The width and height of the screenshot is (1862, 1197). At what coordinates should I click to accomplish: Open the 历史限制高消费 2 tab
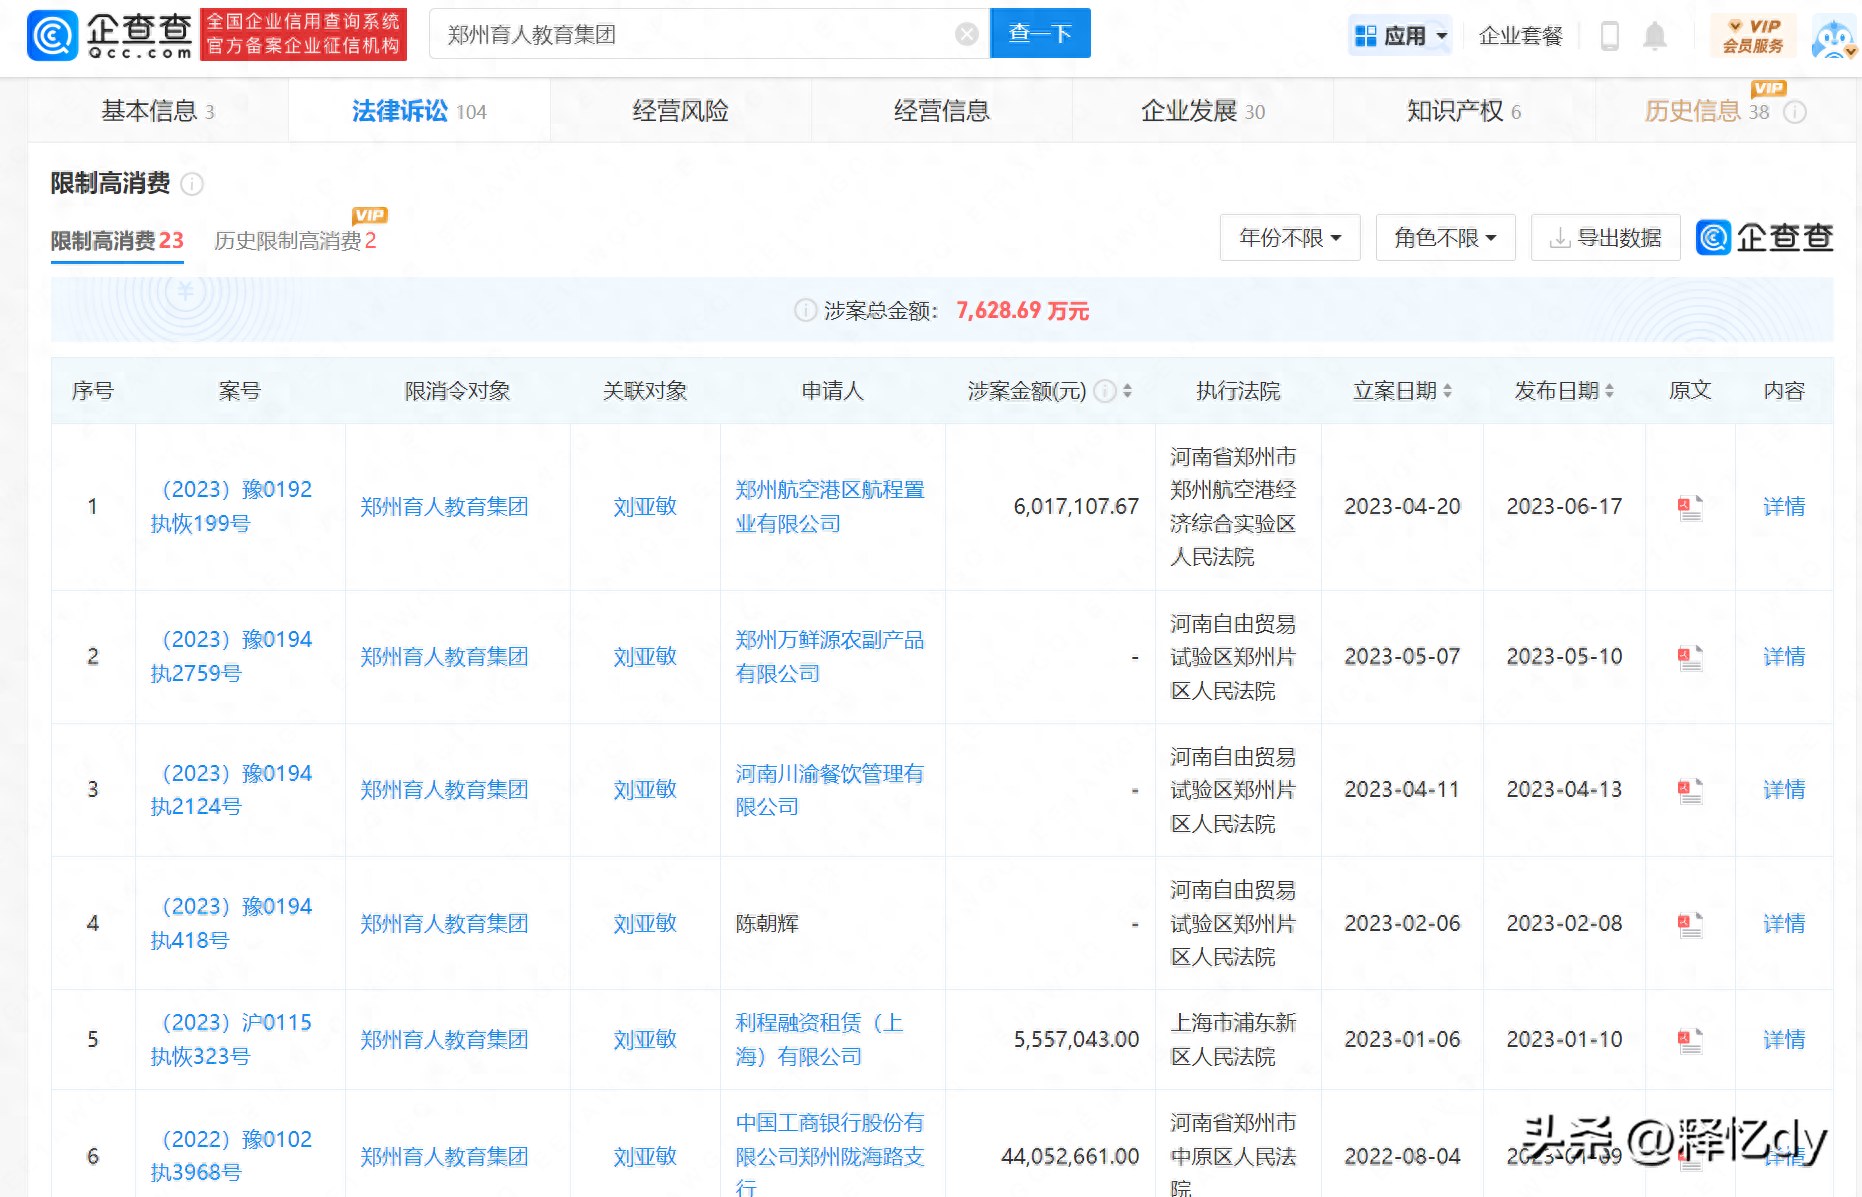pos(295,240)
